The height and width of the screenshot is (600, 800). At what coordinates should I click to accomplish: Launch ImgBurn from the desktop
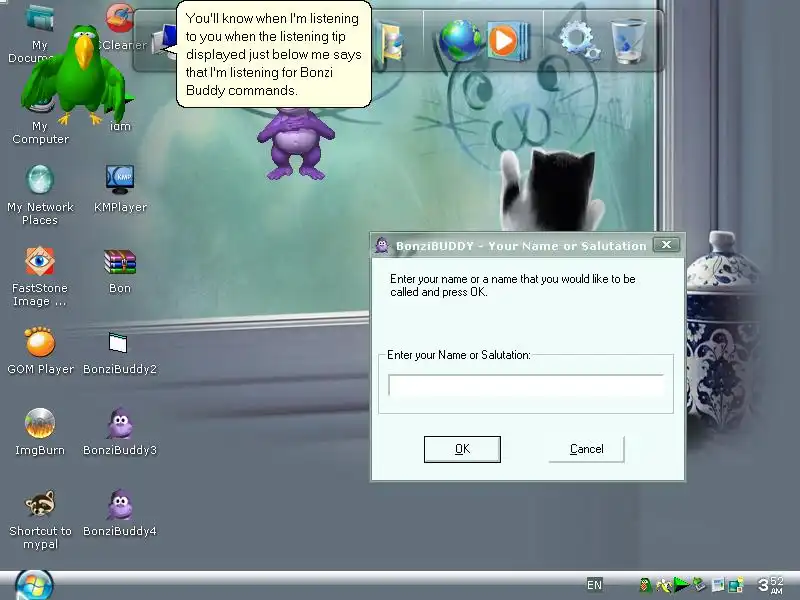[x=40, y=432]
